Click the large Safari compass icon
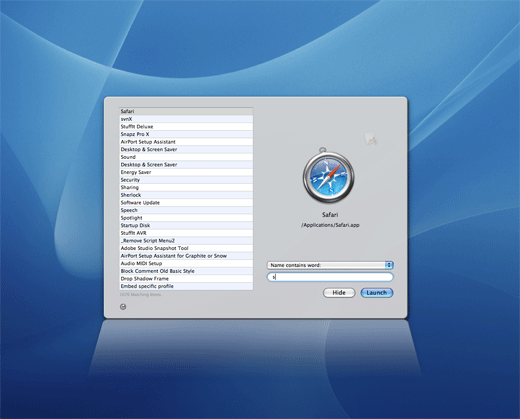 329,176
